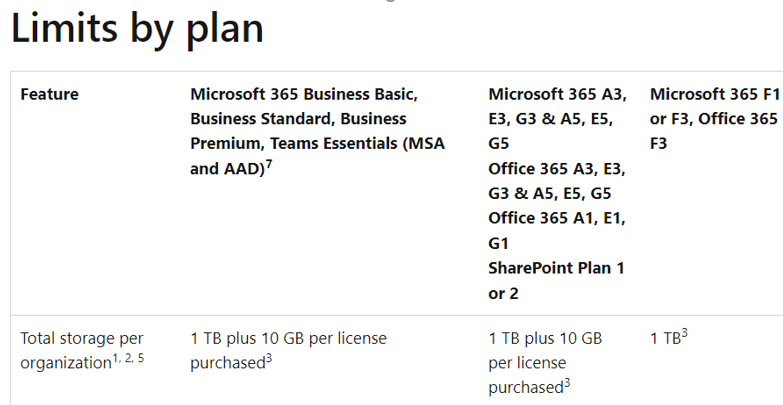Open footnote 7 after "and AAD)"
This screenshot has height=405, width=783.
point(269,165)
